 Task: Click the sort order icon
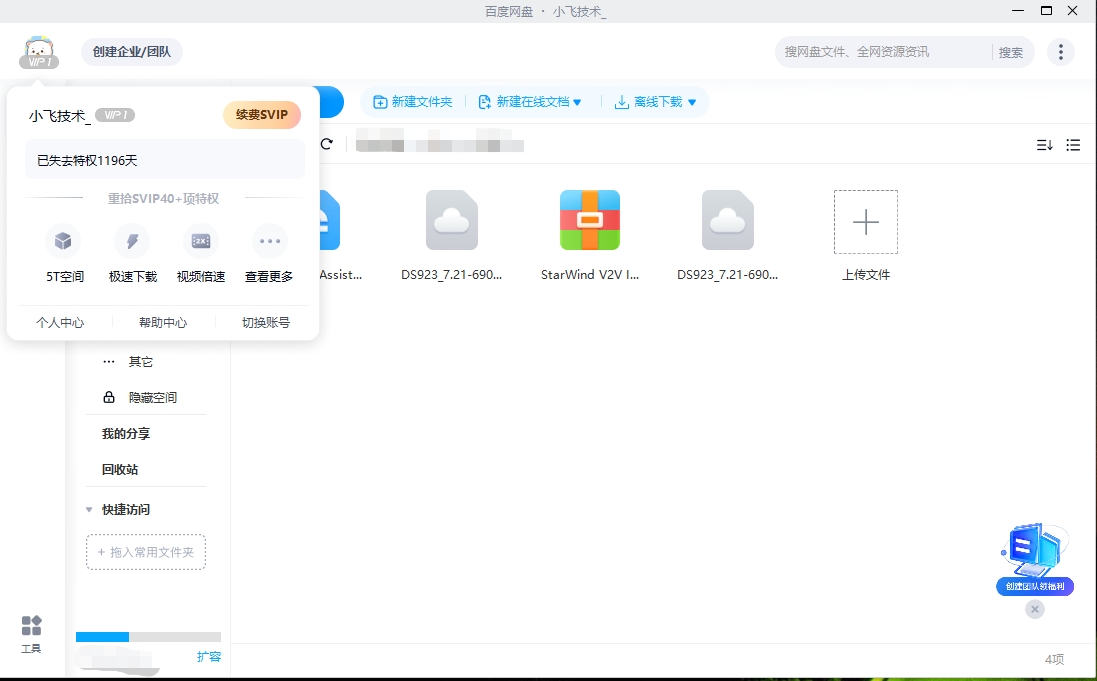(1044, 145)
